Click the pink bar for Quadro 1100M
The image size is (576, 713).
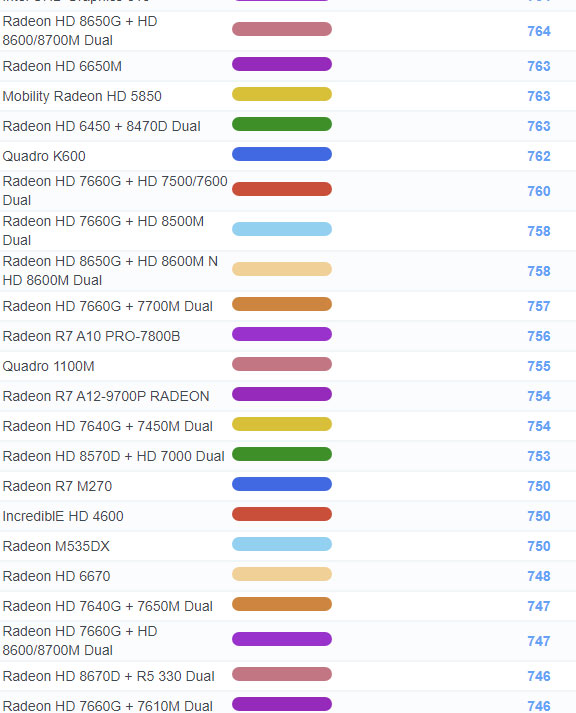(x=282, y=364)
